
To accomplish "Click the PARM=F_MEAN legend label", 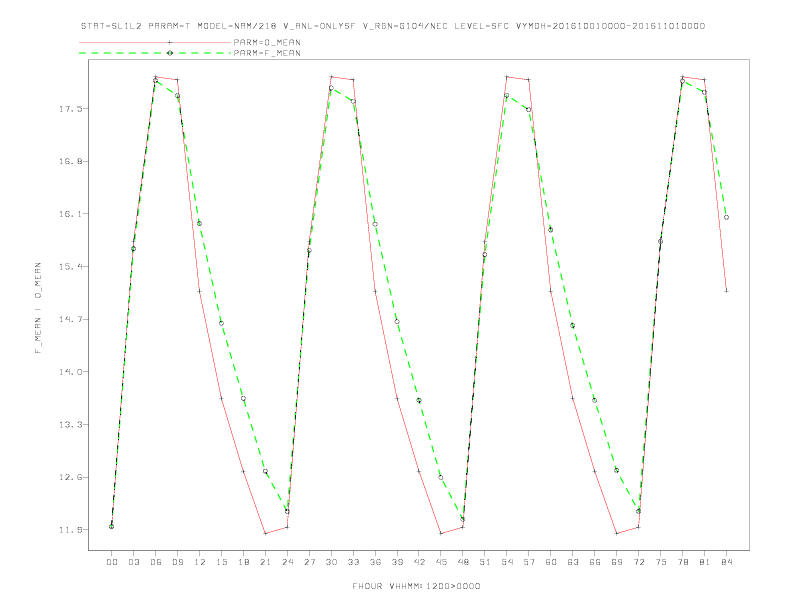I will [267, 53].
